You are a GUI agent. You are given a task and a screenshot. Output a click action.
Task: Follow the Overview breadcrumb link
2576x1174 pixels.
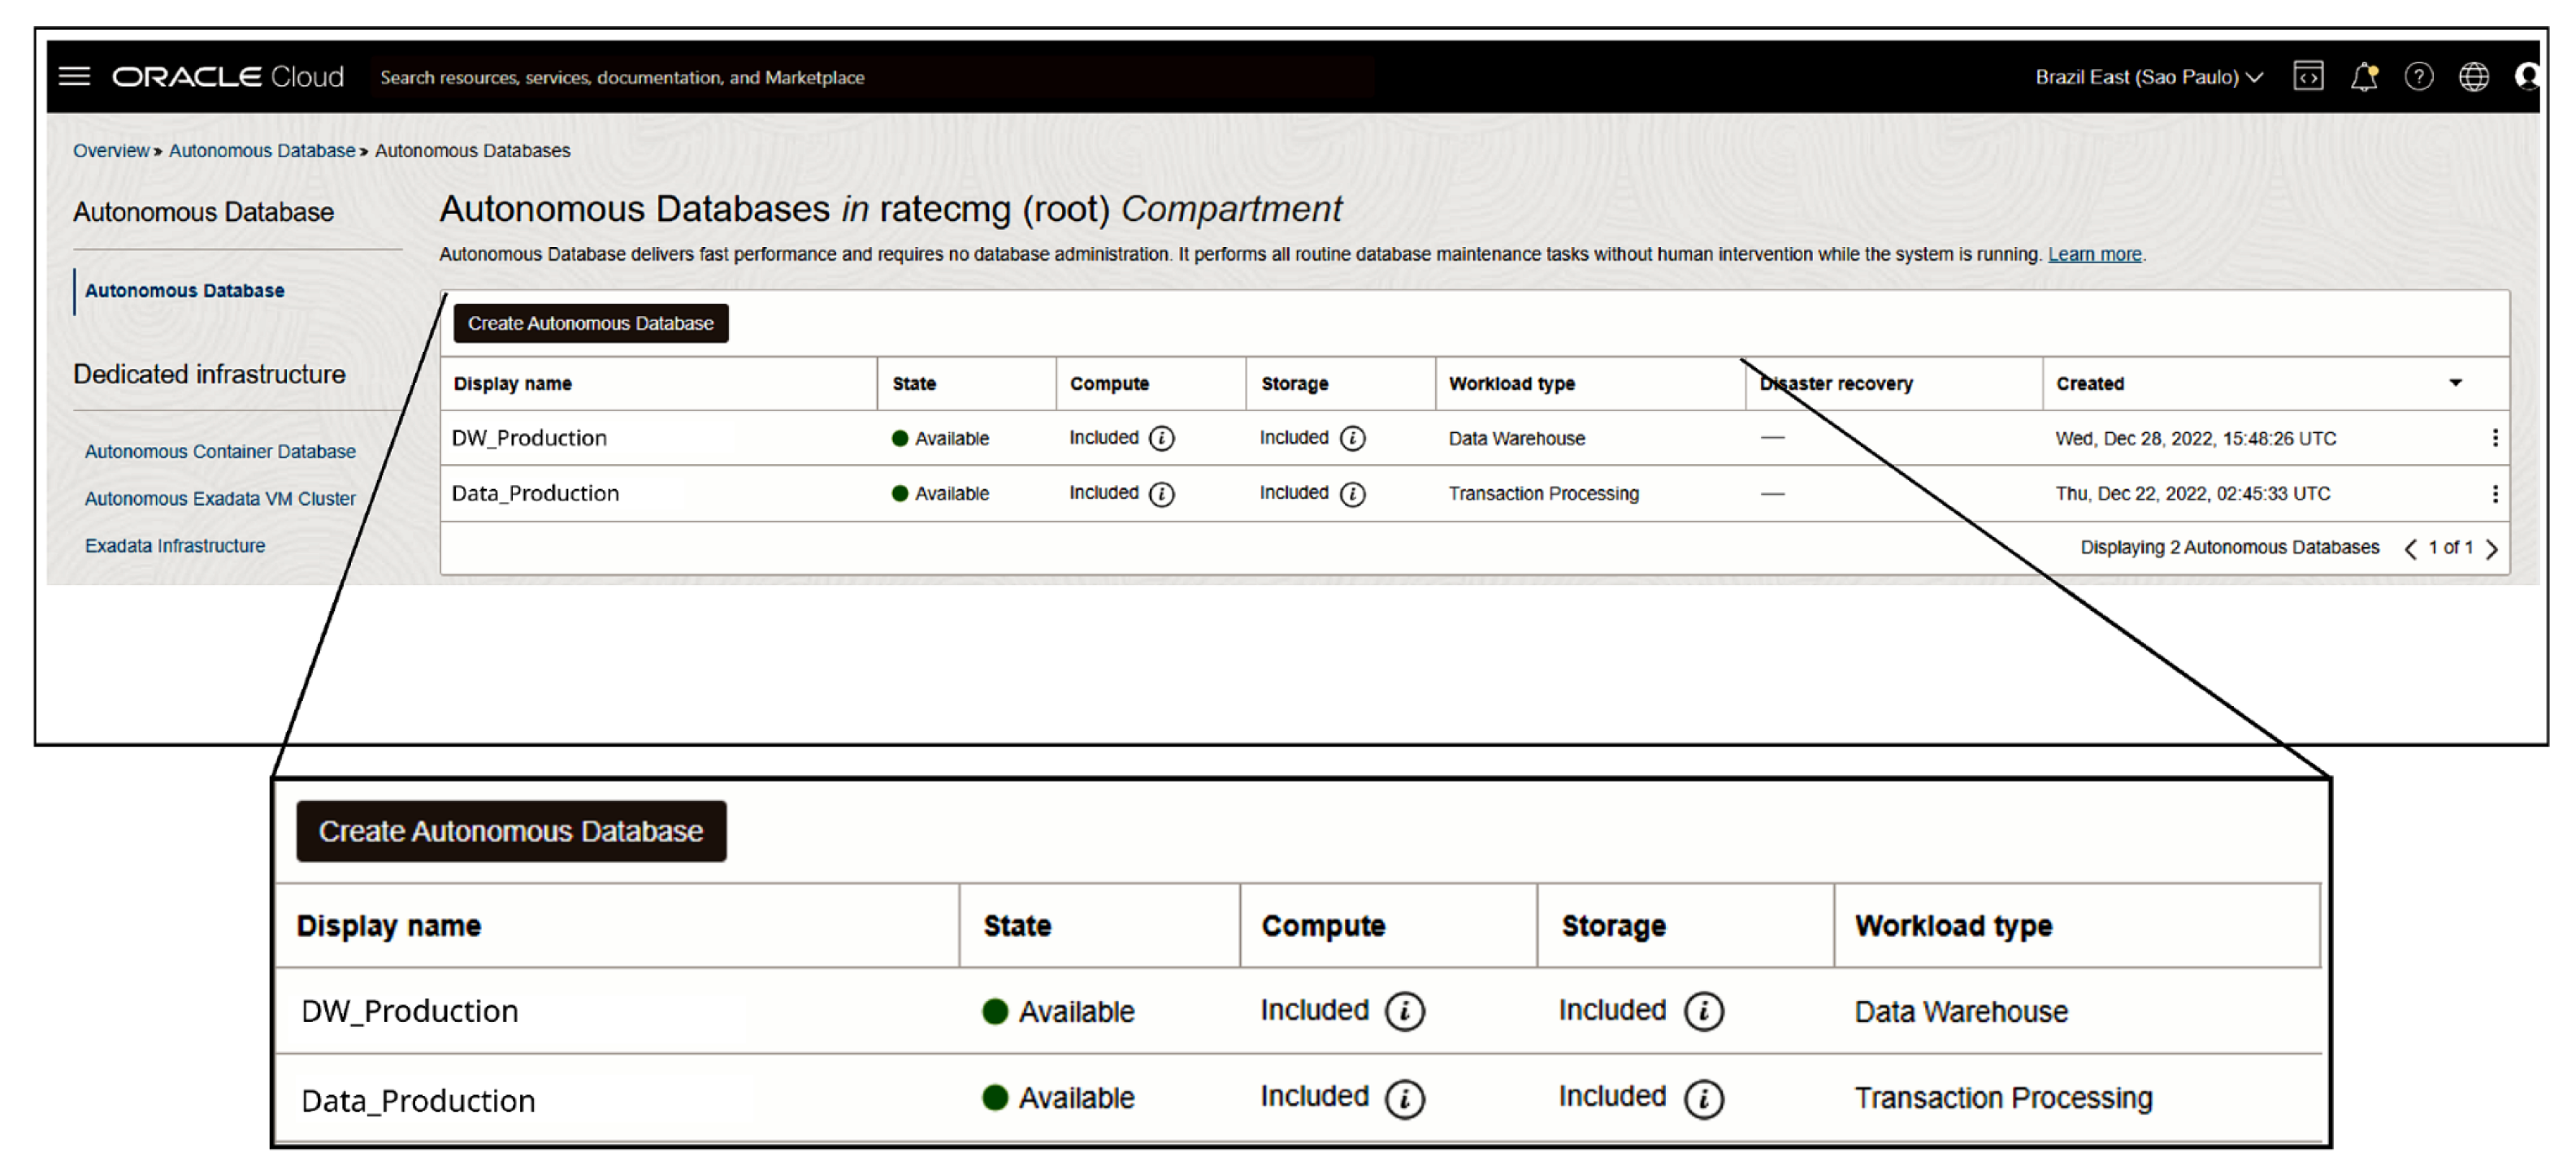click(110, 150)
